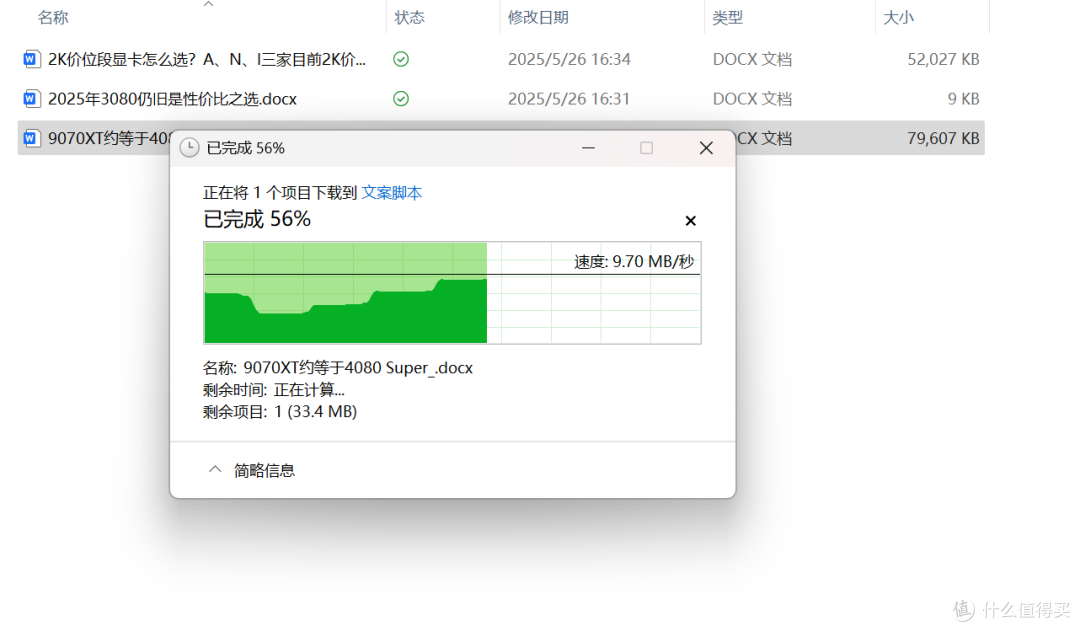Cancel the download with the small X button
Image resolution: width=1080 pixels, height=632 pixels.
pyautogui.click(x=690, y=220)
